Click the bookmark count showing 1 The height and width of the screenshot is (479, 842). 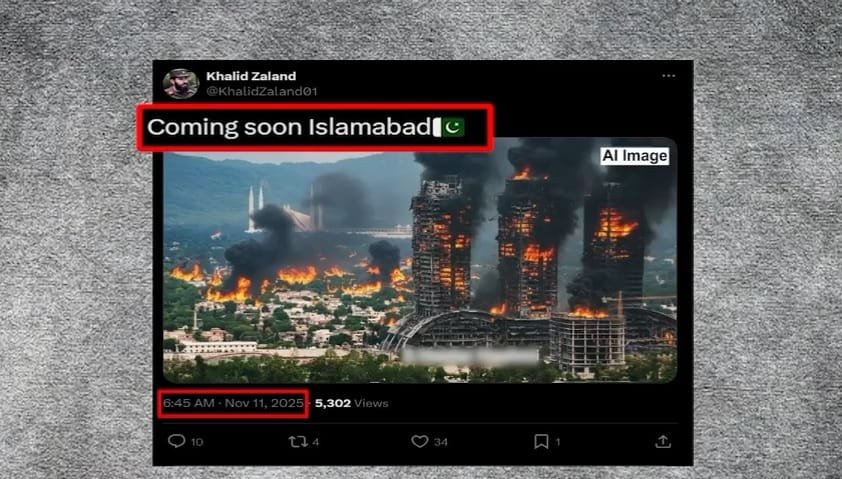pyautogui.click(x=558, y=442)
